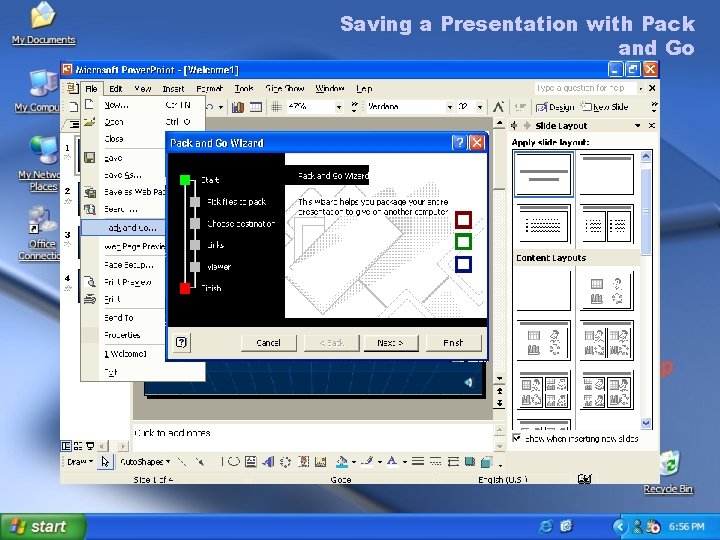Image resolution: width=720 pixels, height=540 pixels.
Task: Click the Insert Picture icon
Action: pyautogui.click(x=320, y=461)
